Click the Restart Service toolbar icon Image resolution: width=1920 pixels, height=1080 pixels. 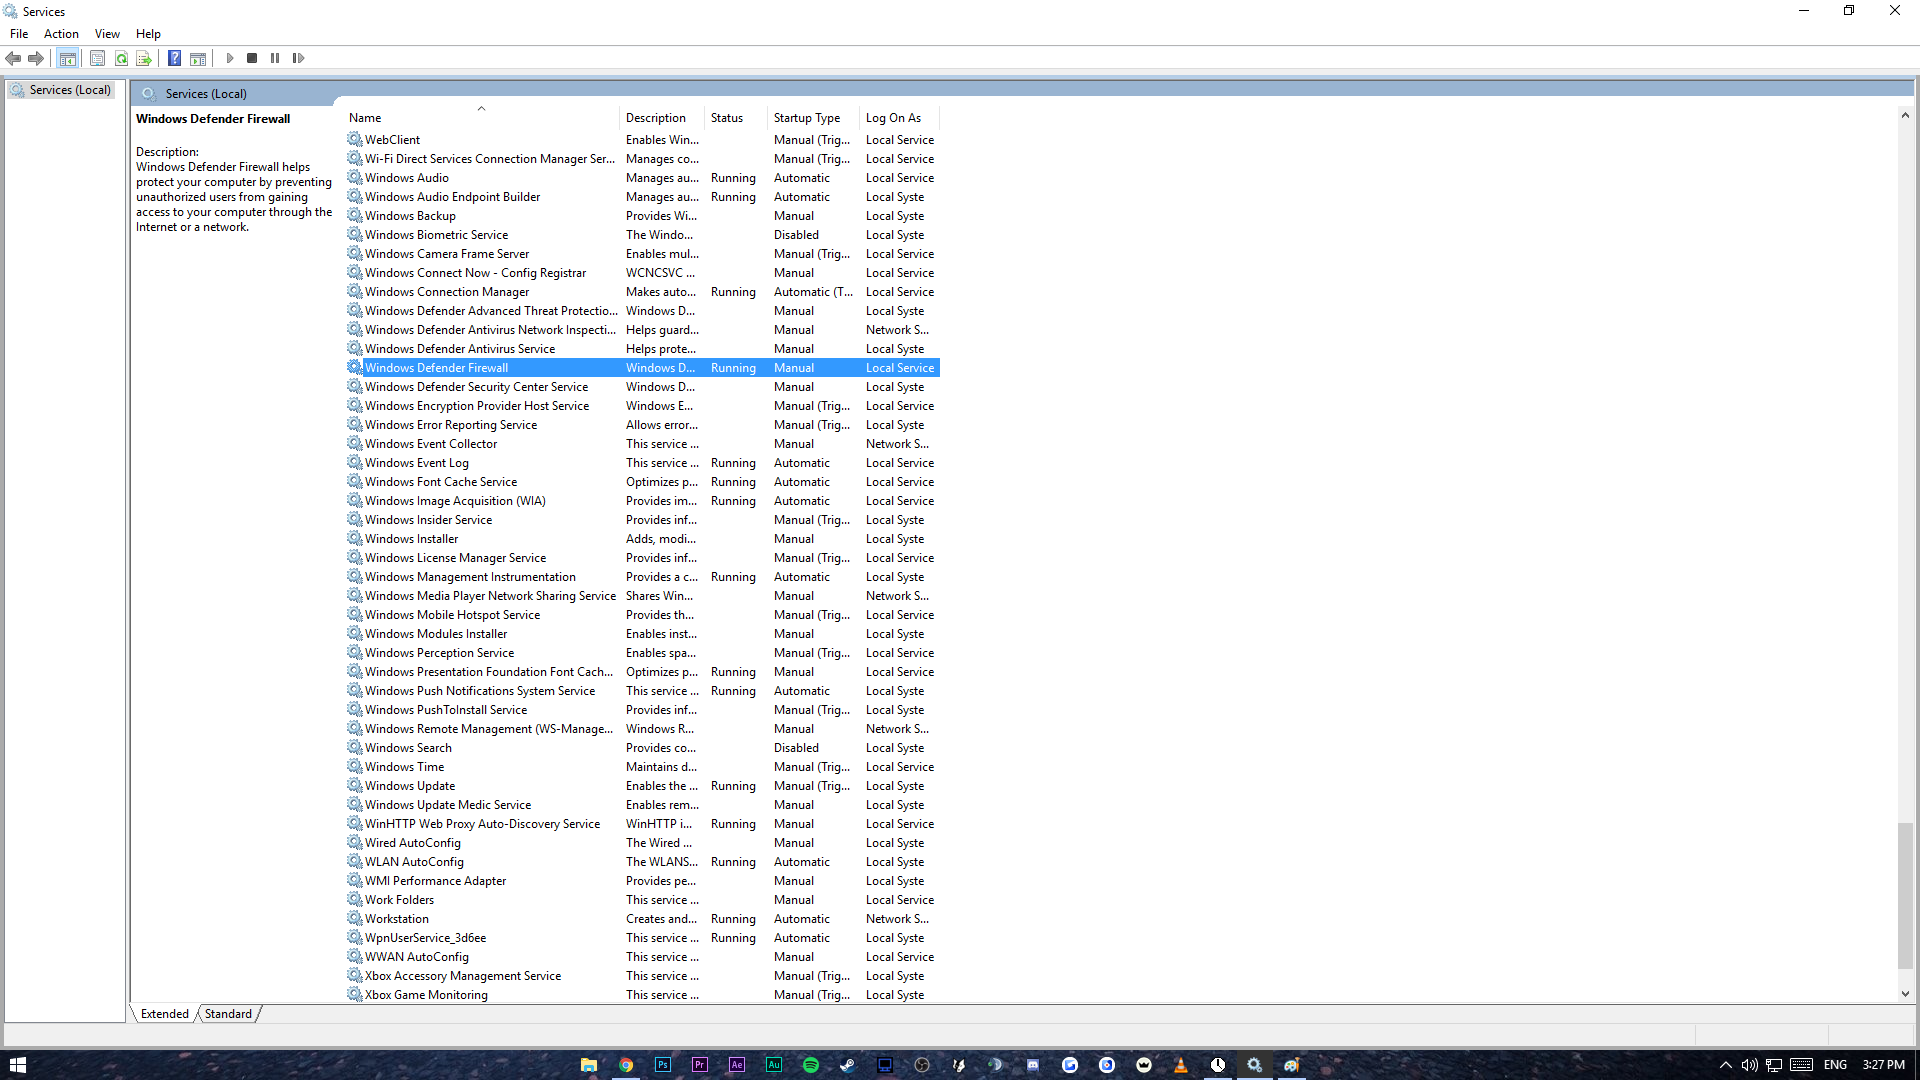tap(298, 58)
